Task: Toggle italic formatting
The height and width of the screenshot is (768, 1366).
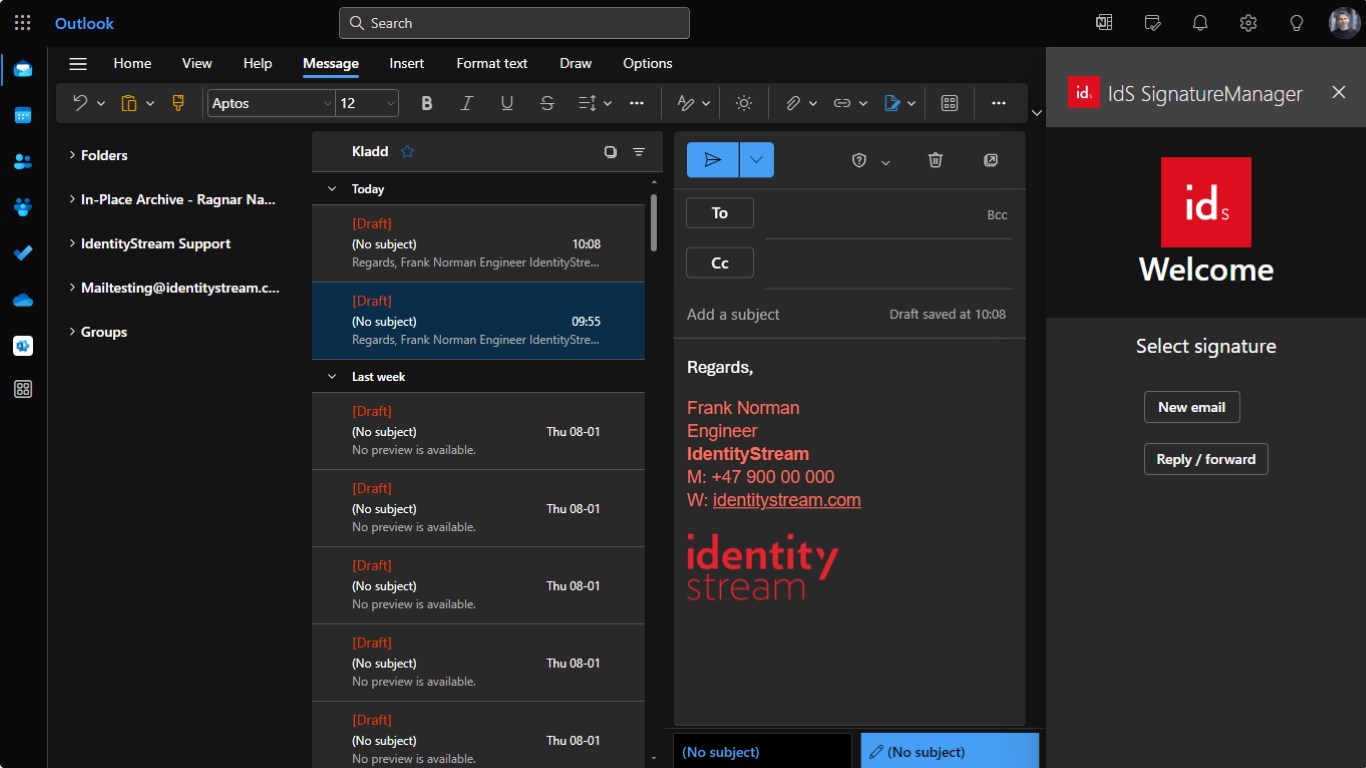Action: pos(466,103)
